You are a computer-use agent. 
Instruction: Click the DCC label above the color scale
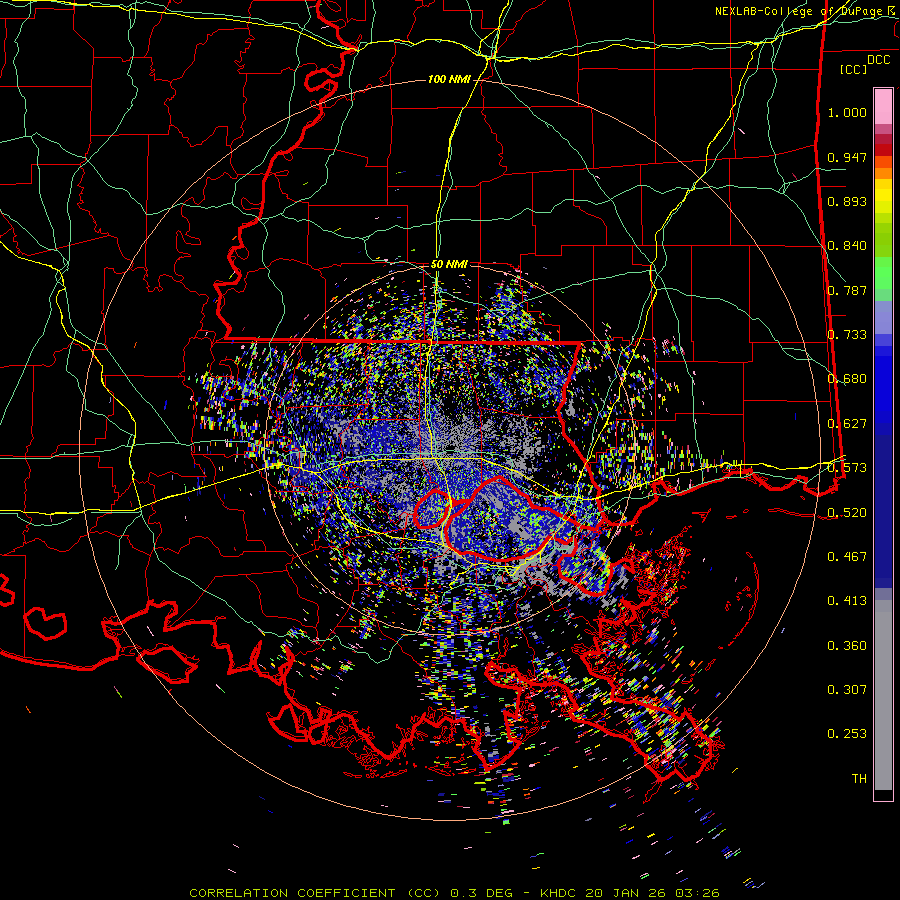coord(878,60)
